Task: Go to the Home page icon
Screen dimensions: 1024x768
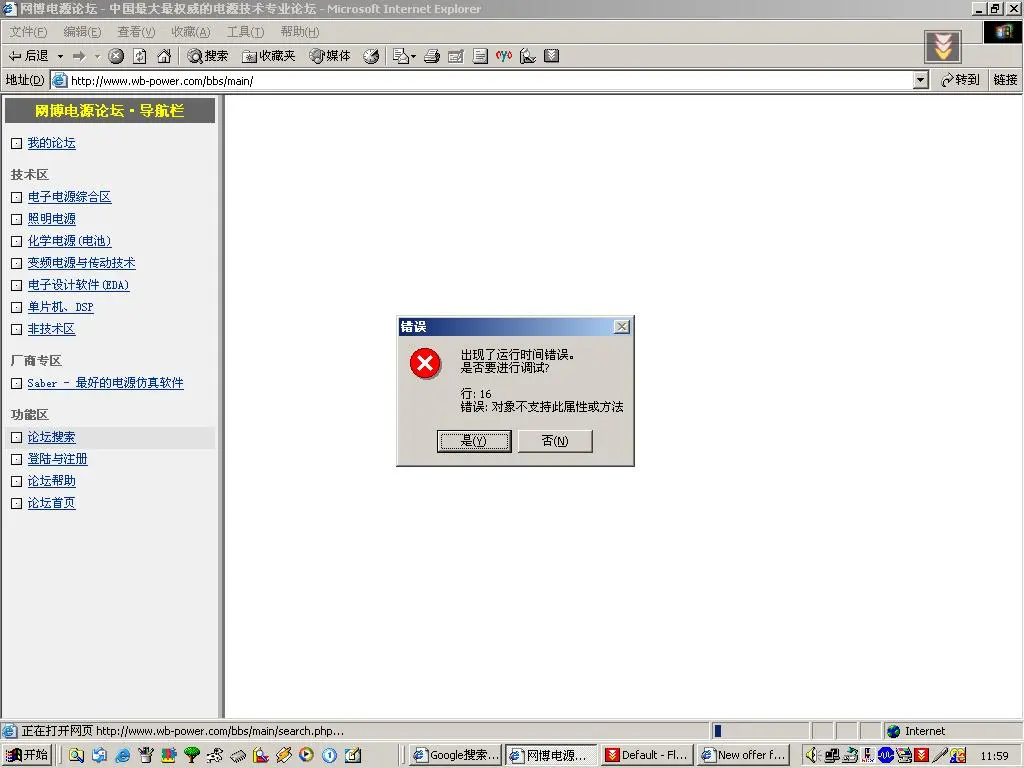Action: 164,56
